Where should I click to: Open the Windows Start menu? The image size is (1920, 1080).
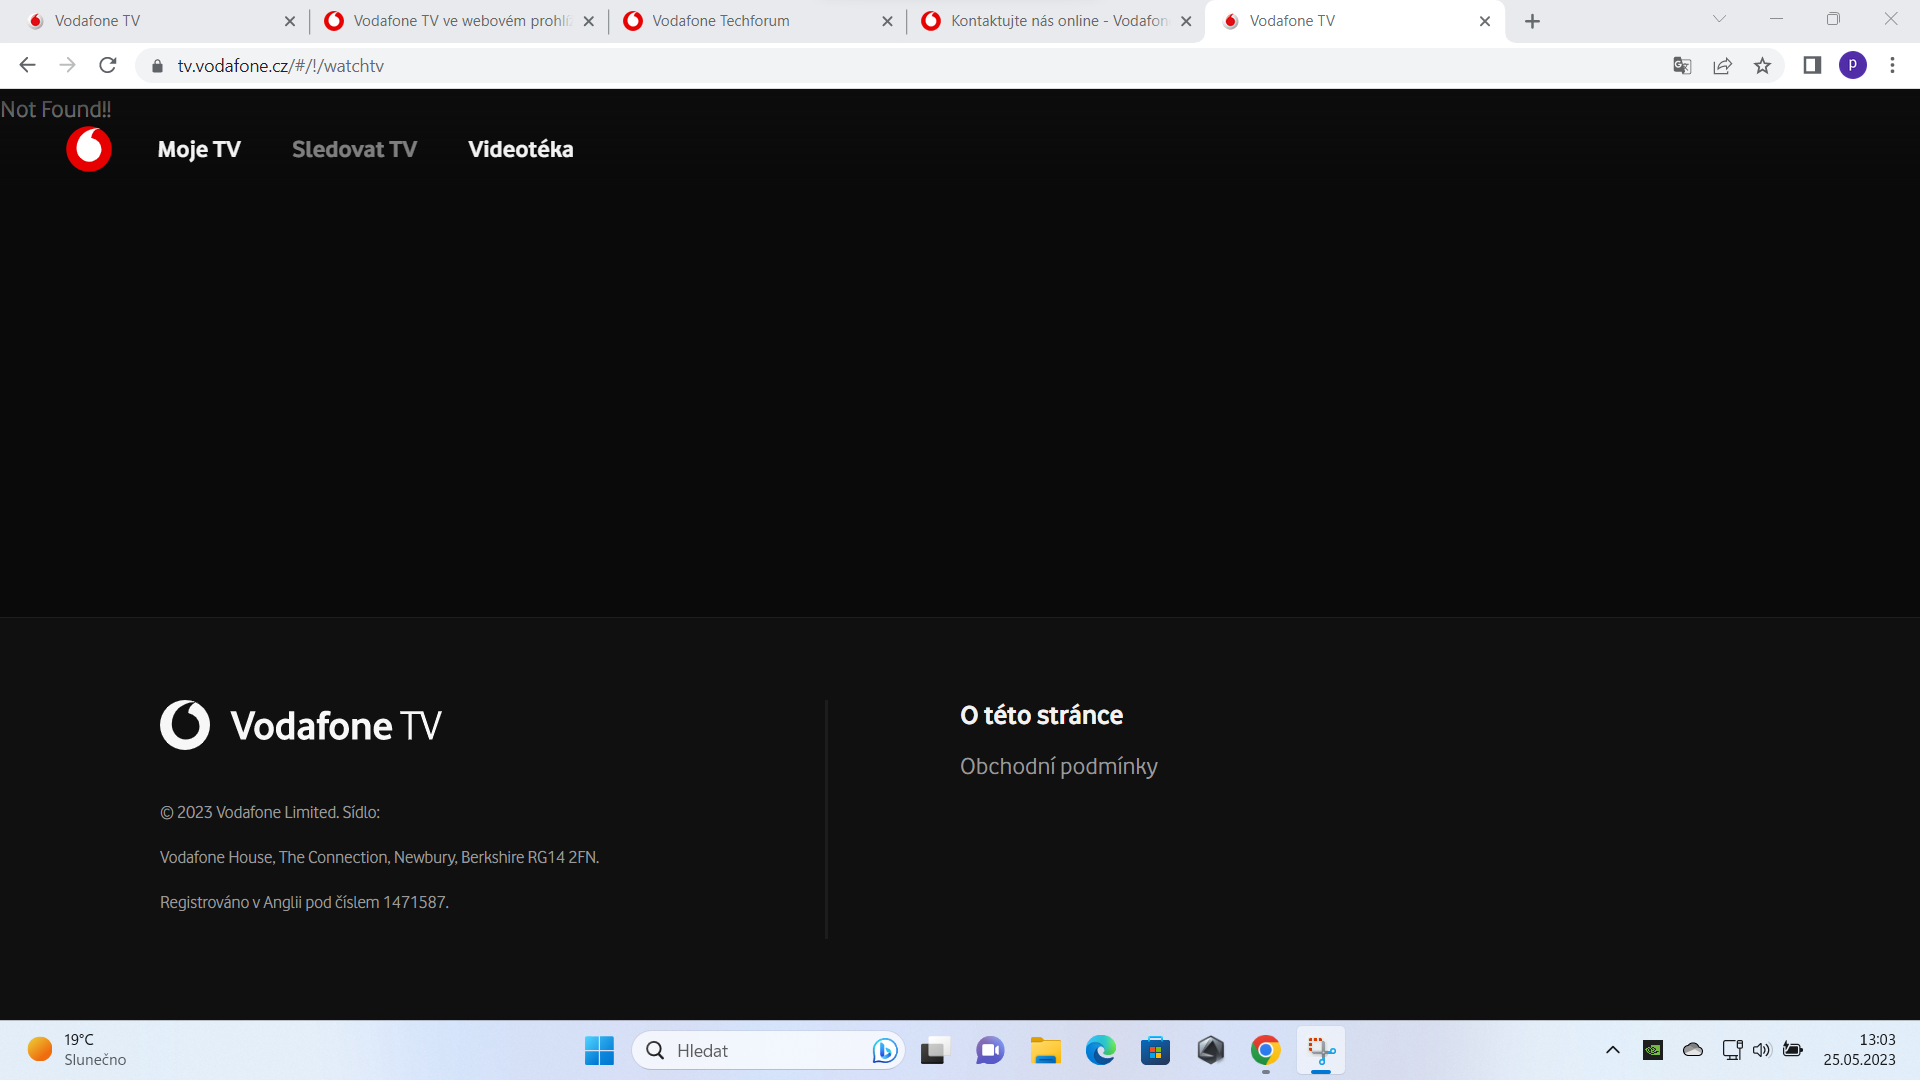tap(599, 1050)
